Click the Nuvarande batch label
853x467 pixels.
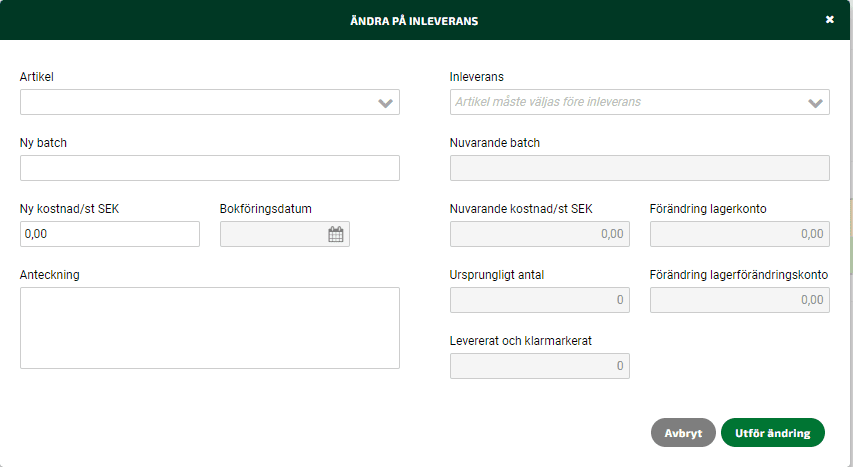(x=495, y=143)
